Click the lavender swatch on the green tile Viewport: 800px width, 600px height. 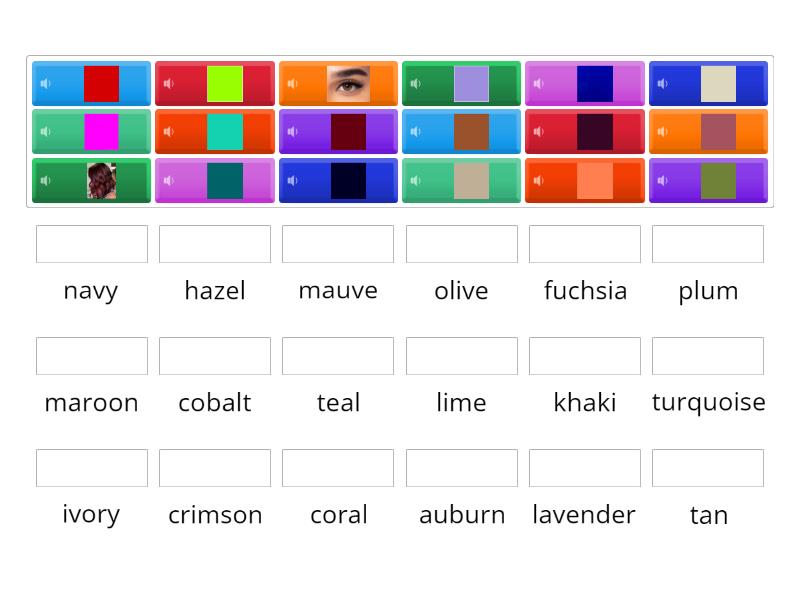coord(471,84)
